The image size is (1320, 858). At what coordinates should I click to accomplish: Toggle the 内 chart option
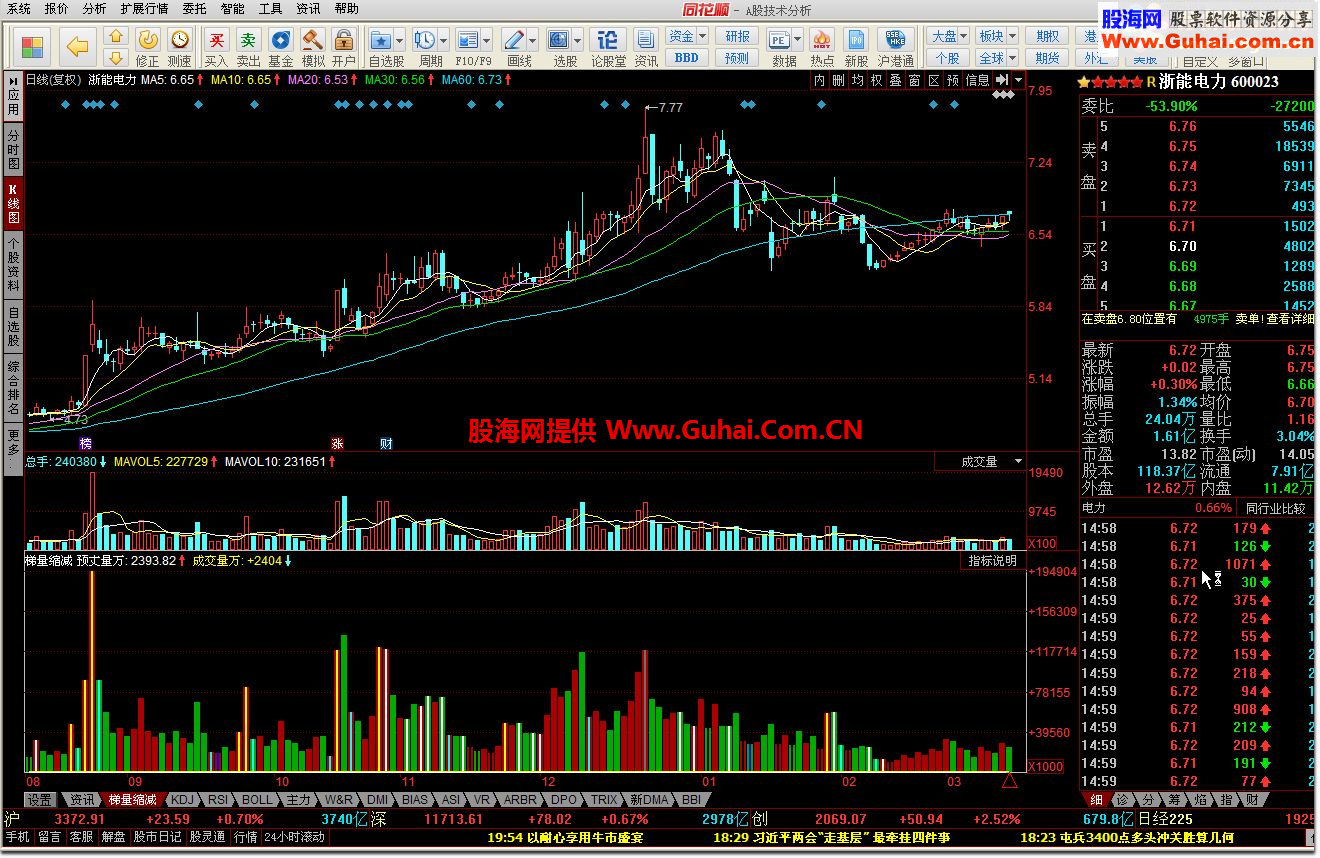(x=820, y=80)
